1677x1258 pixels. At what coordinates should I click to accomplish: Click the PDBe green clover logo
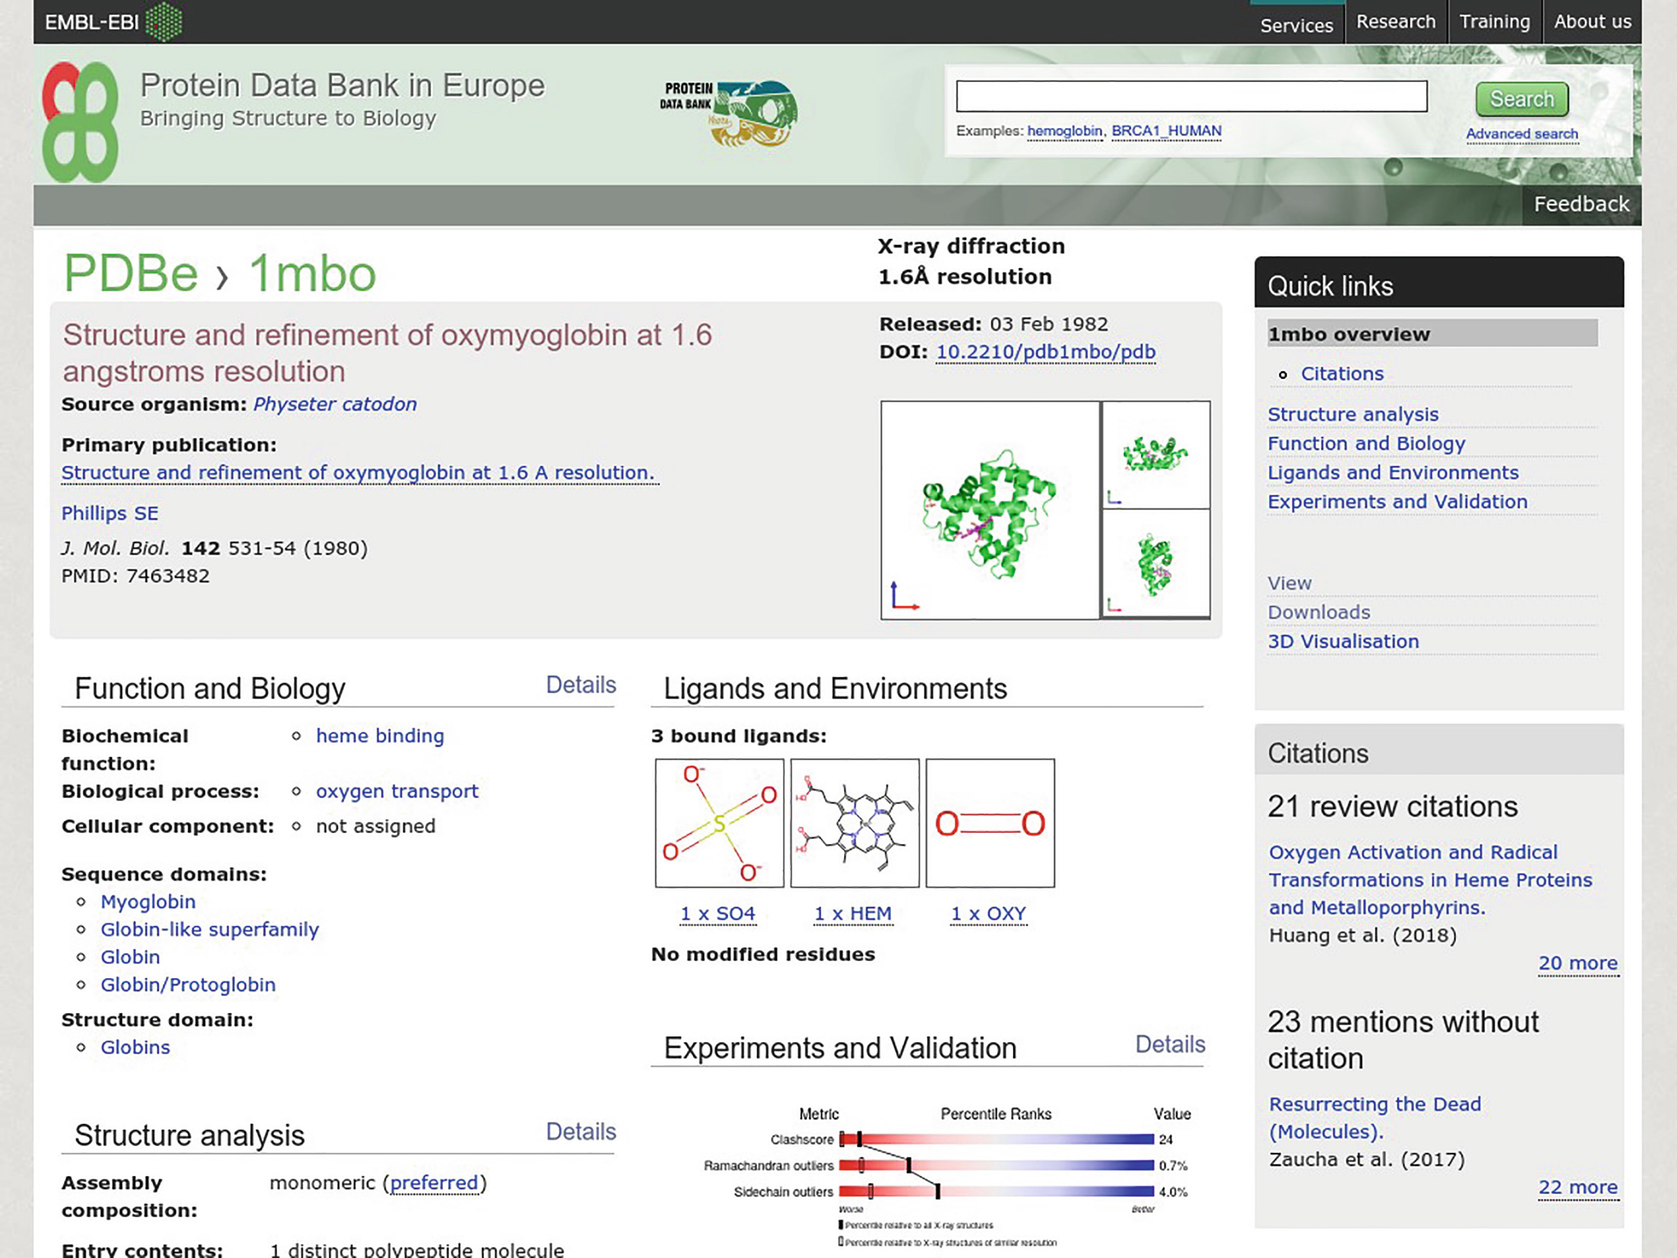(80, 121)
